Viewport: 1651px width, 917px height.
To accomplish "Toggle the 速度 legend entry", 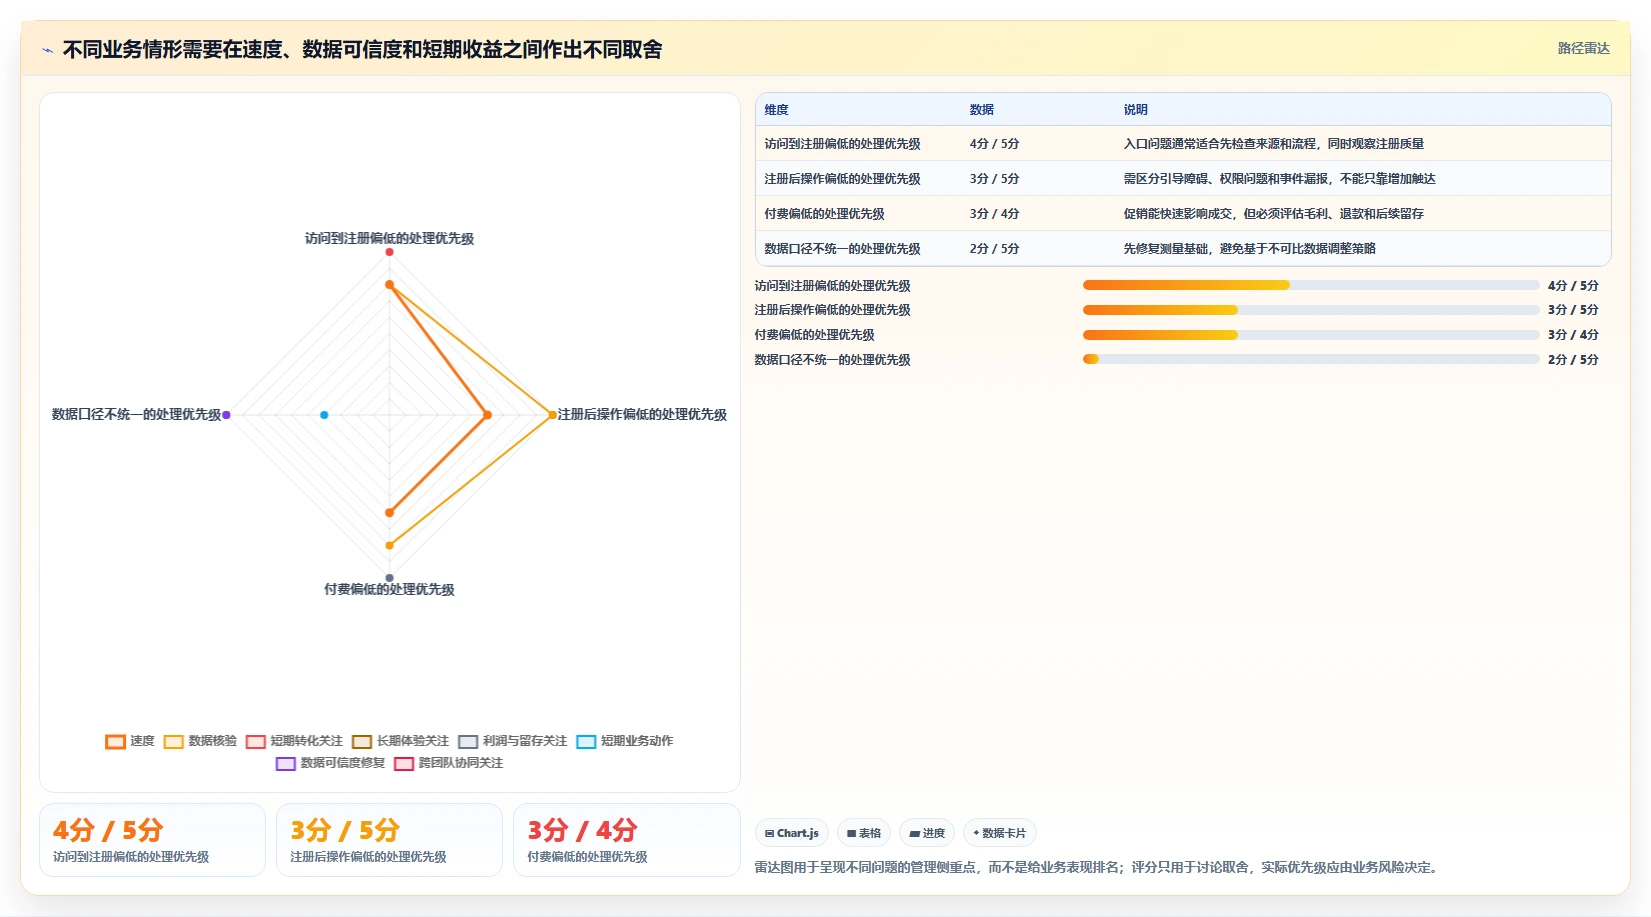I will point(130,741).
